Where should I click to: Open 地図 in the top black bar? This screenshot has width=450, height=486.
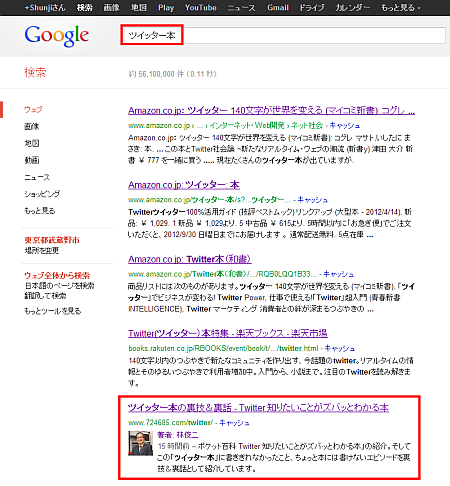click(x=139, y=8)
